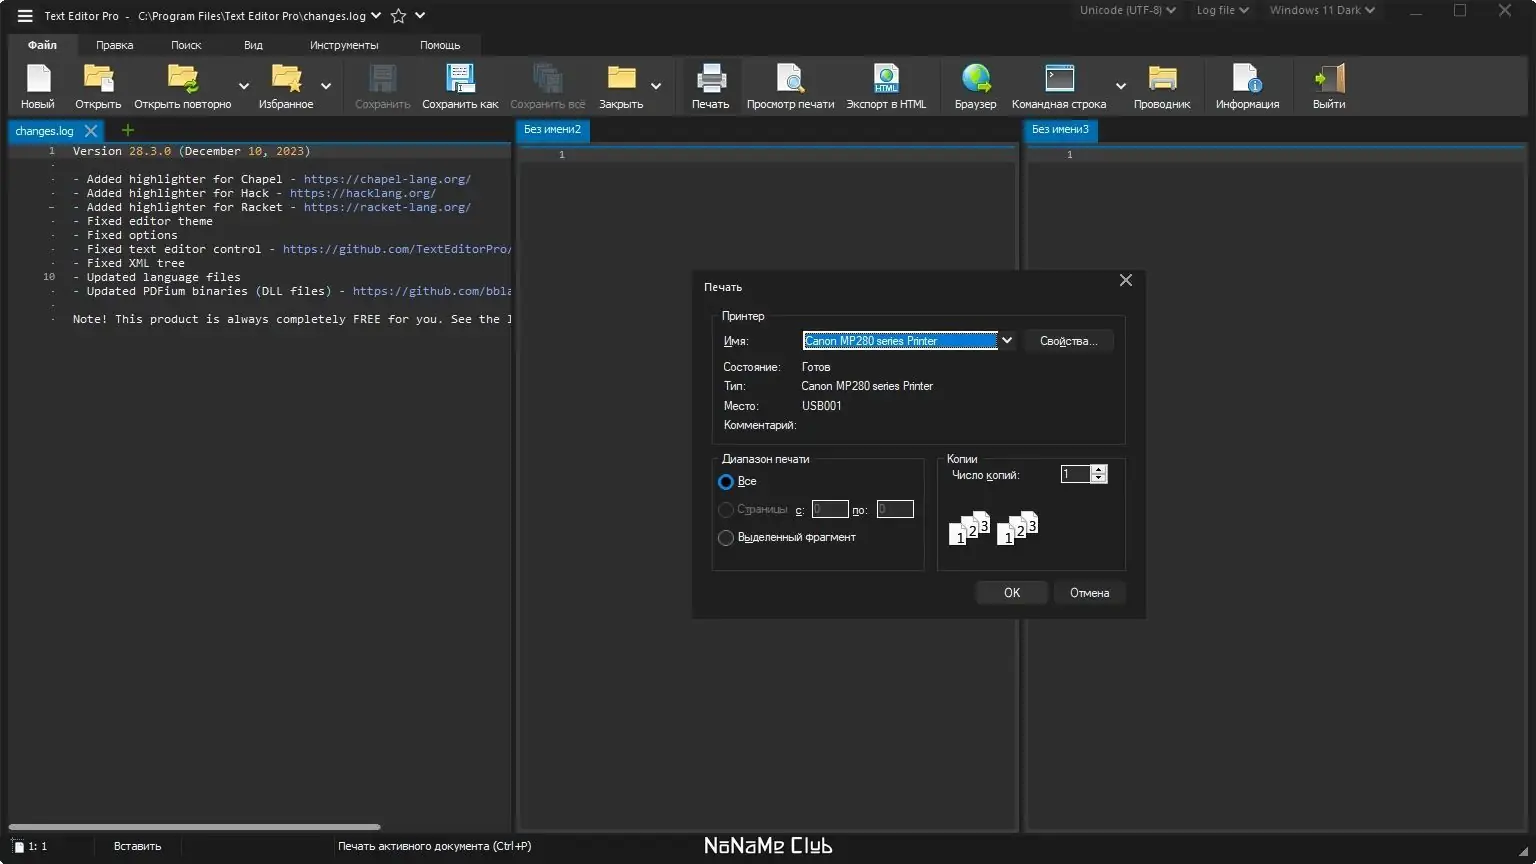Switch to the Правка ribbon tab
This screenshot has width=1536, height=864.
point(115,45)
